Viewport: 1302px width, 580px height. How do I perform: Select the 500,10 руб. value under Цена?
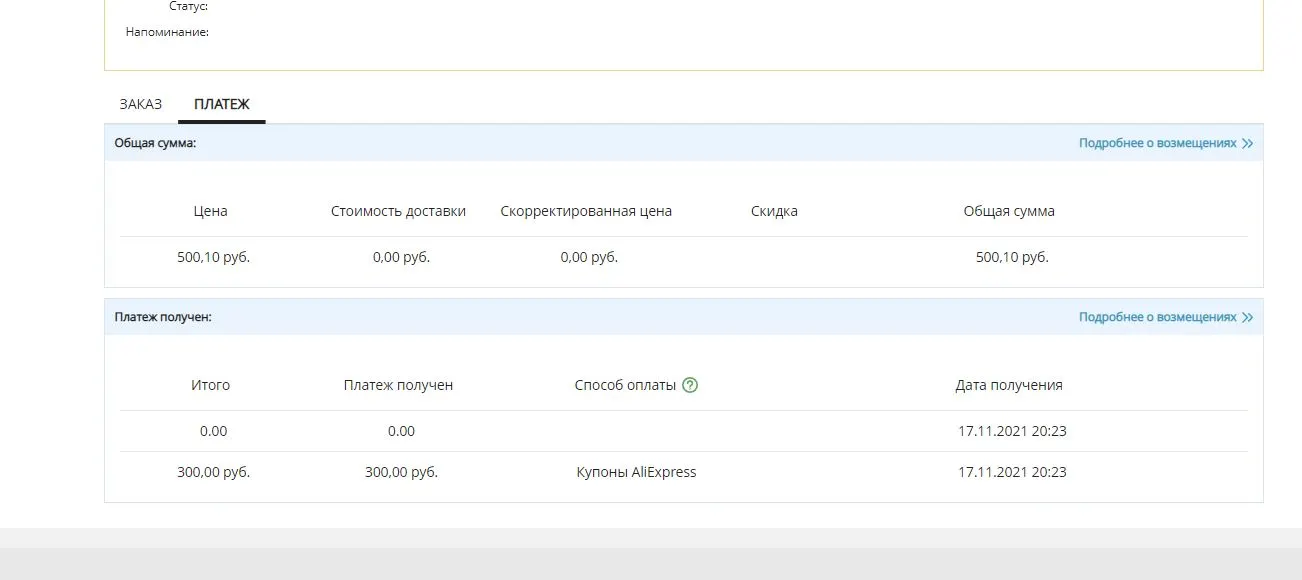(213, 257)
